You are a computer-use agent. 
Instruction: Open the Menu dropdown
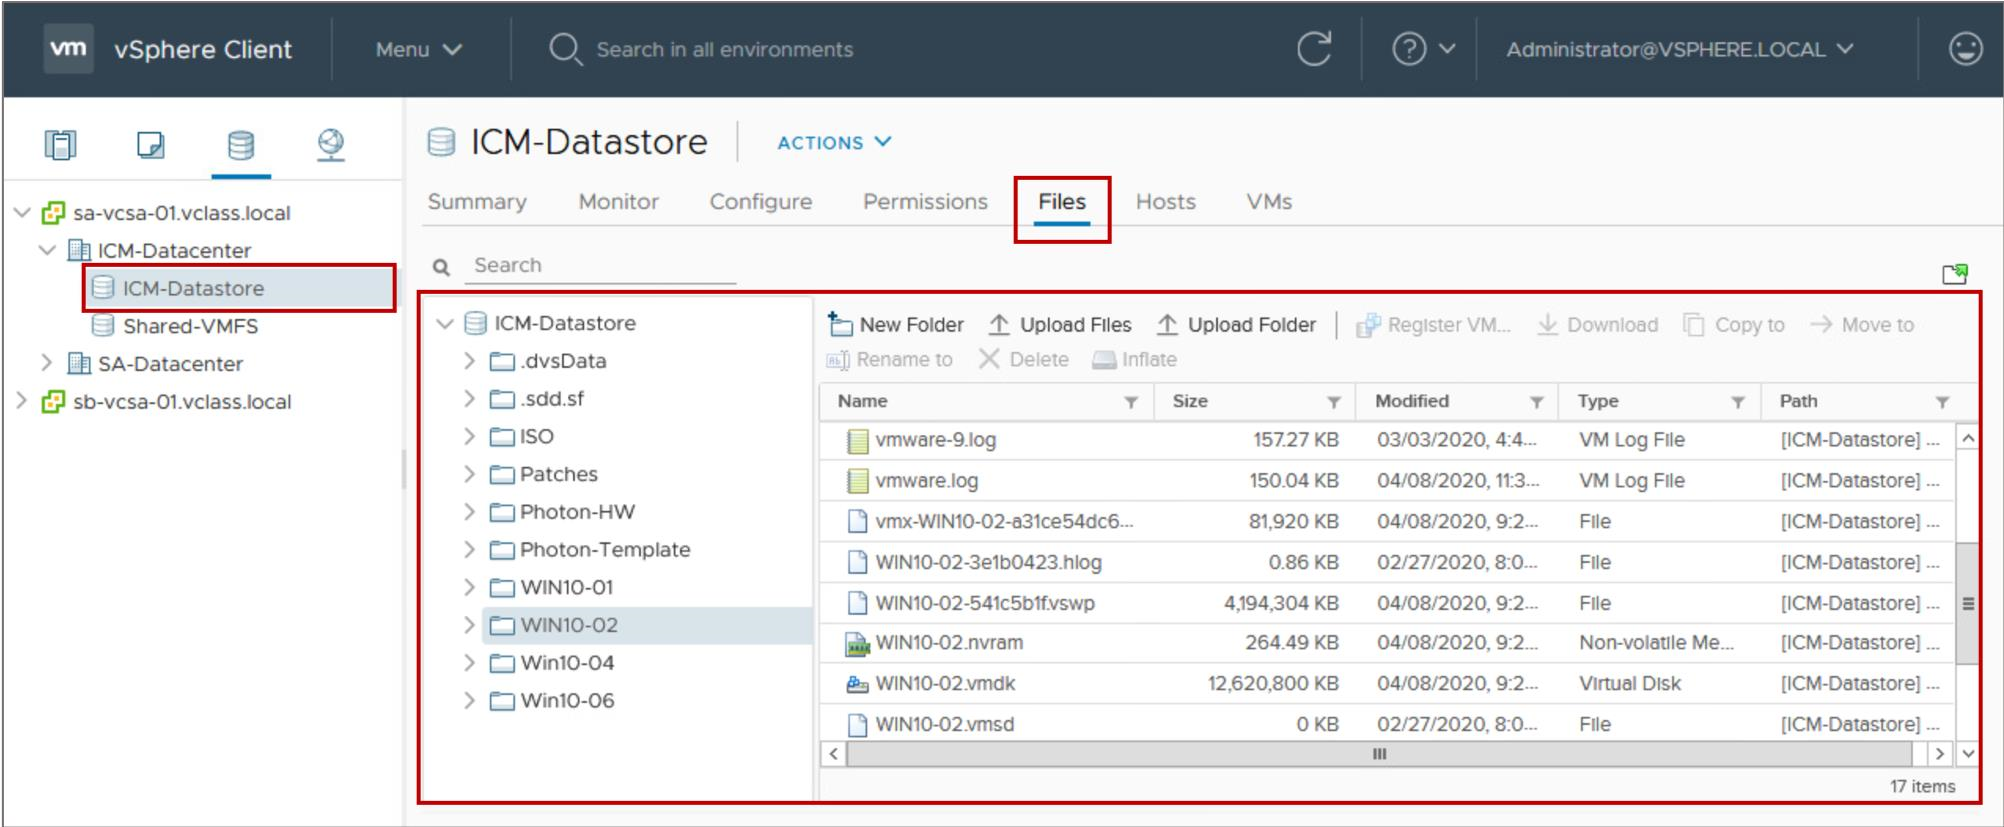click(418, 49)
